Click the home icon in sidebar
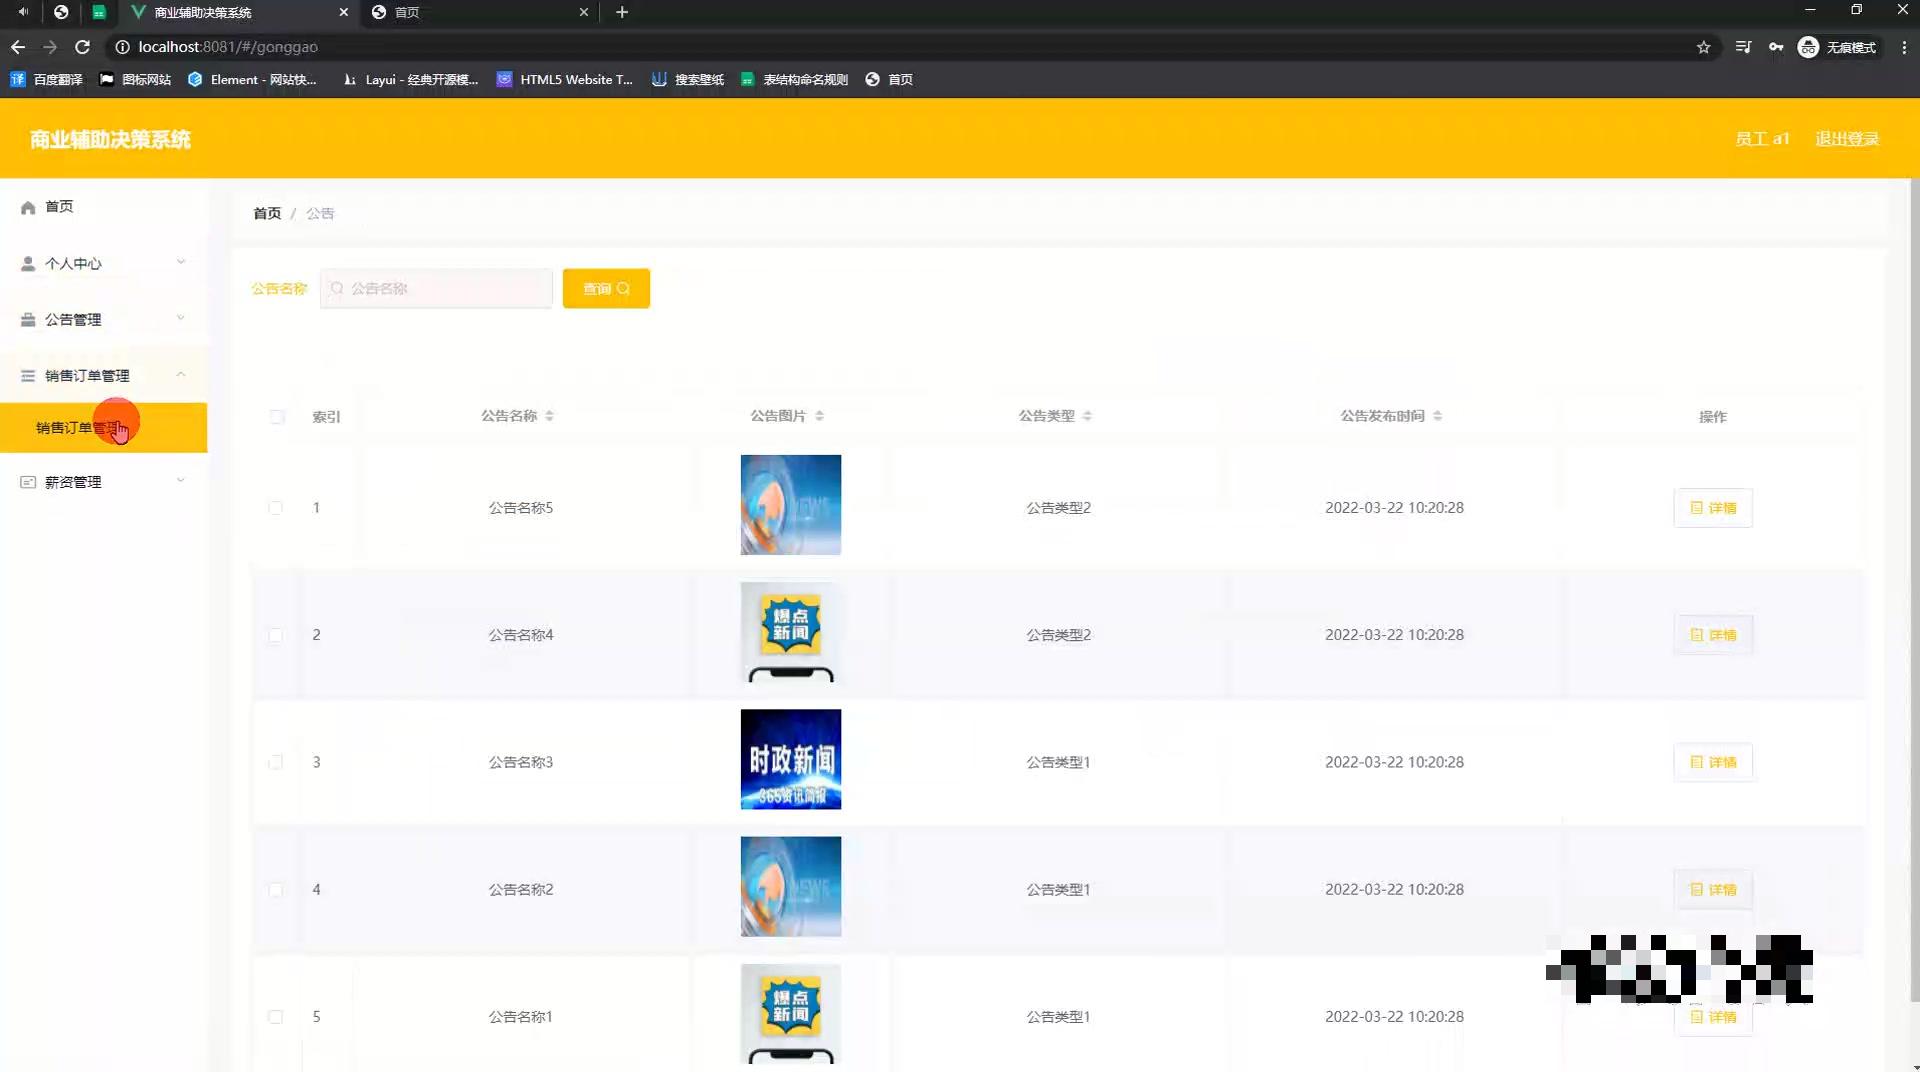 pos(28,207)
